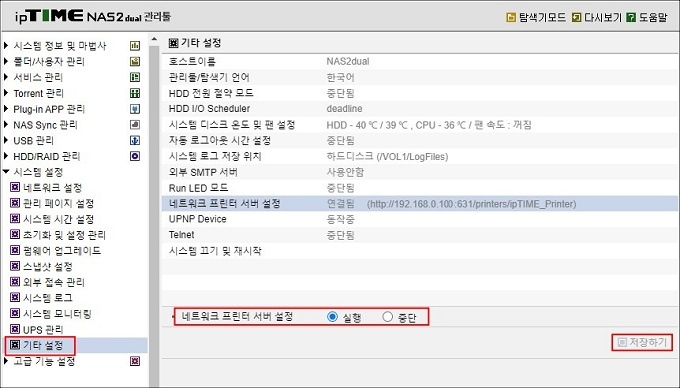
Task: Select the 시스템 디스크 온도 및 팬 설정 row
Action: point(419,125)
